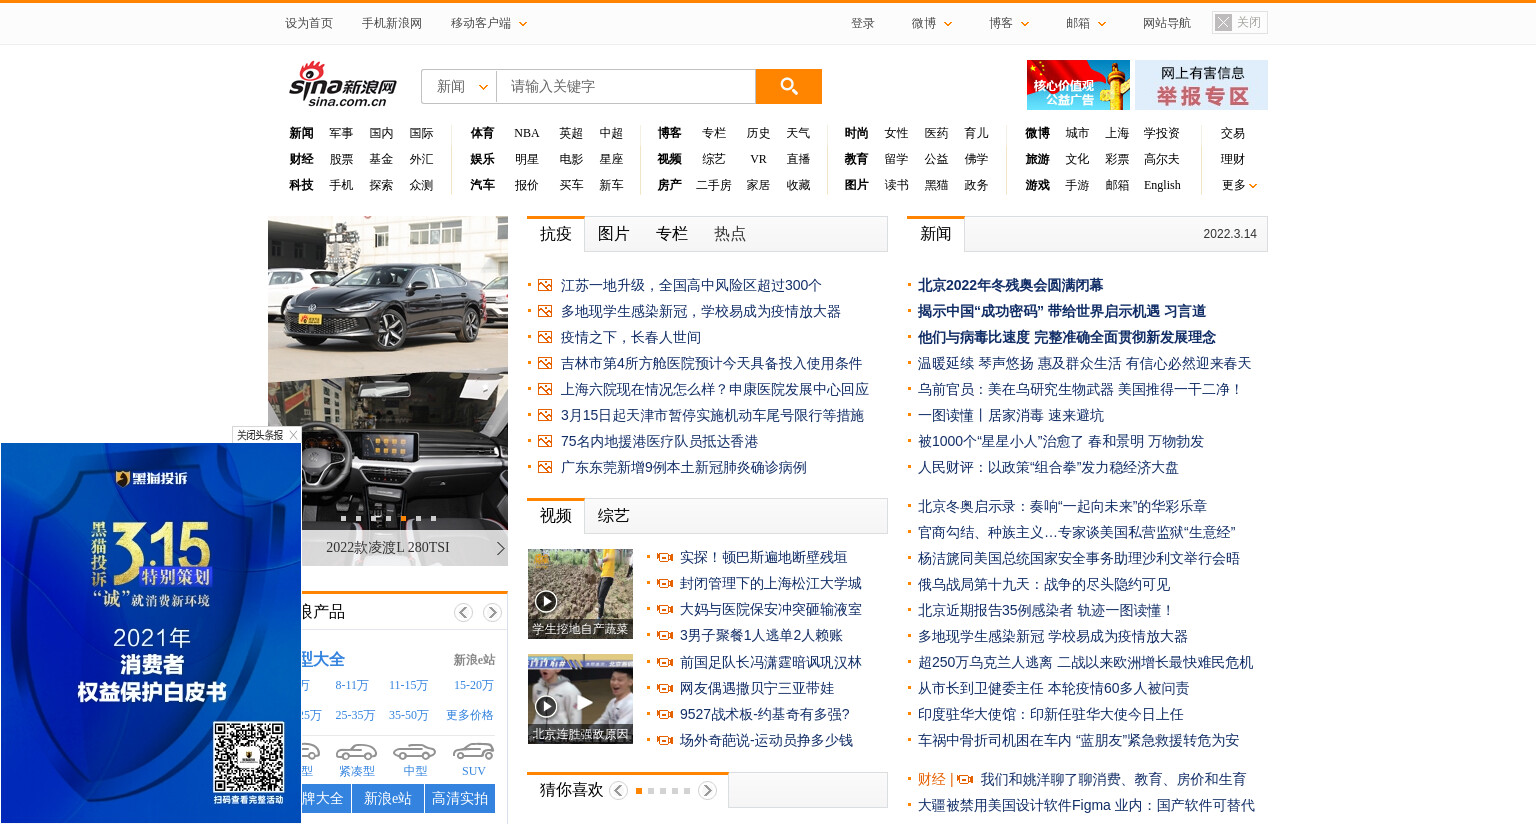Screen dimensions: 1536x824
Task: Click video icon next to 财经 label
Action: point(965,779)
